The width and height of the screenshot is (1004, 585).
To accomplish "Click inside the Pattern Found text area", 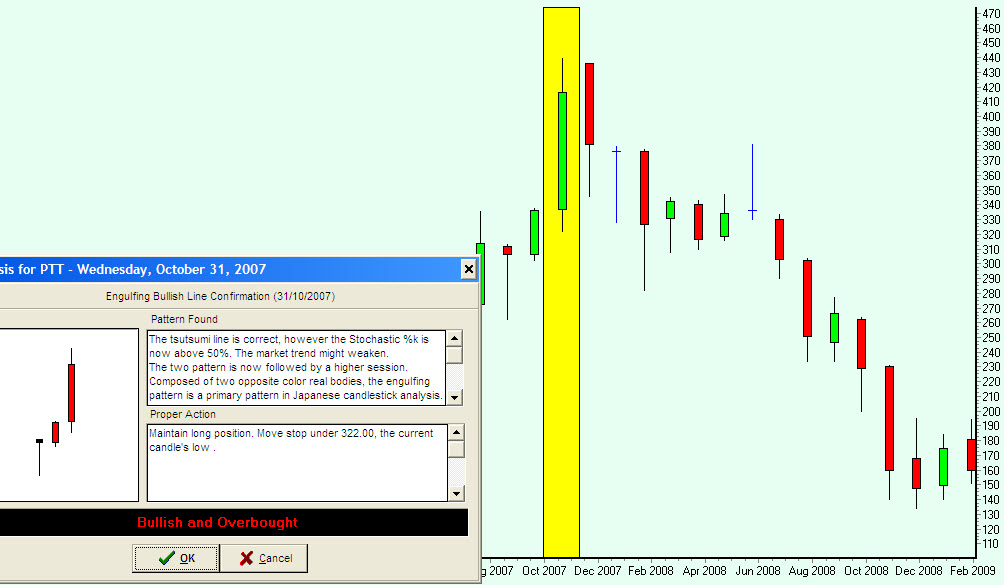I will point(296,367).
